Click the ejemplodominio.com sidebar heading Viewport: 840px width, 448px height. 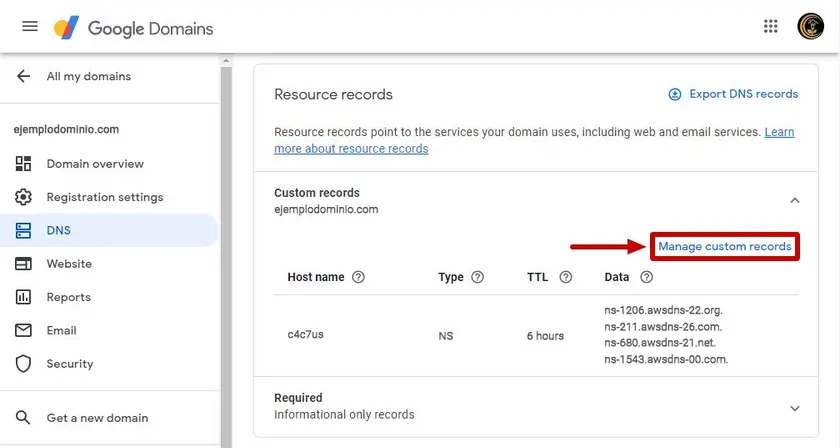point(66,129)
